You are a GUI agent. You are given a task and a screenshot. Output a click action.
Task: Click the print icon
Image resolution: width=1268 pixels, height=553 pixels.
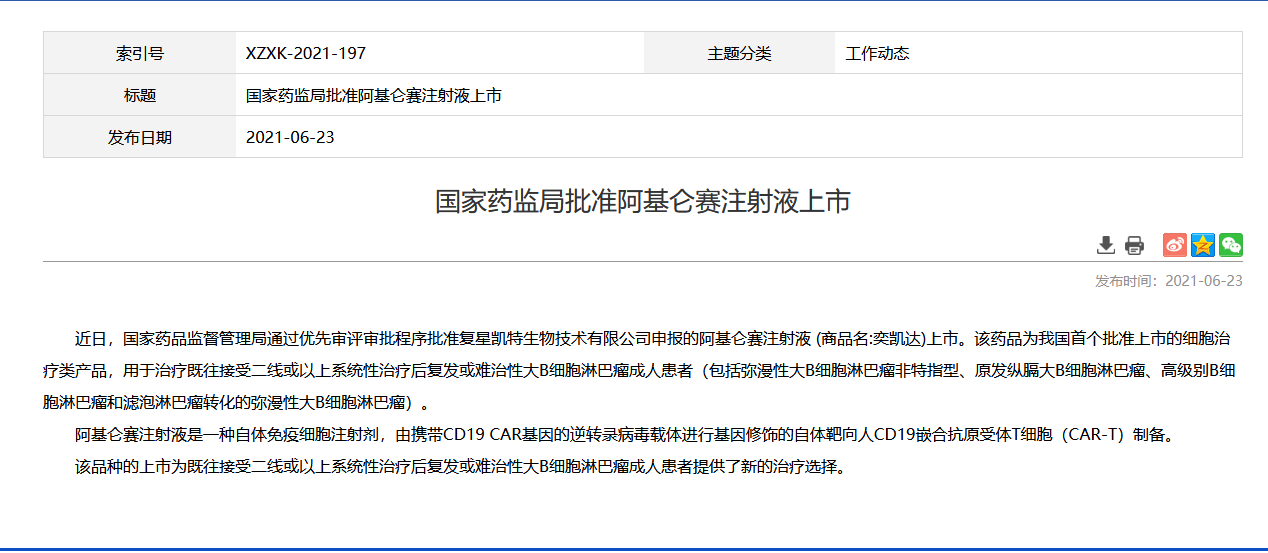click(x=1134, y=245)
